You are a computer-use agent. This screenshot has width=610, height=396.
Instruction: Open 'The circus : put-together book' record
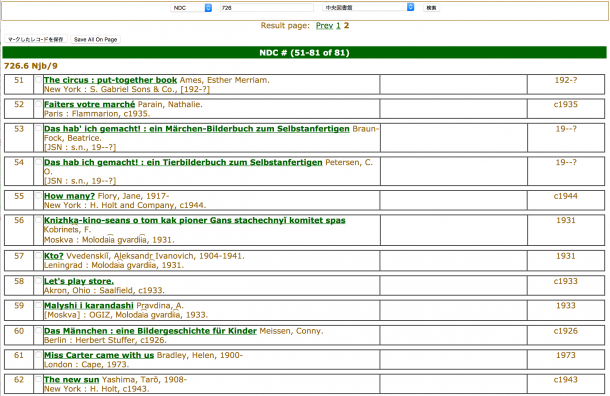(x=110, y=80)
